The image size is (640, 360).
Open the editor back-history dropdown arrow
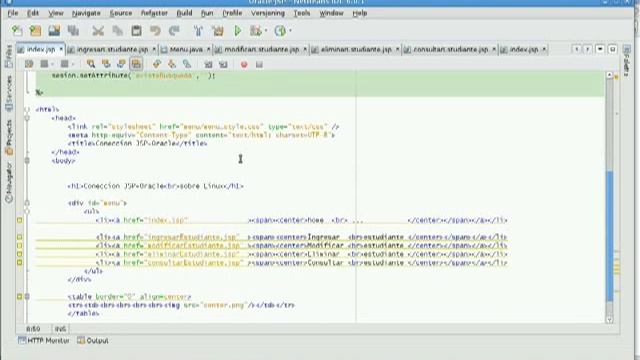click(52, 64)
